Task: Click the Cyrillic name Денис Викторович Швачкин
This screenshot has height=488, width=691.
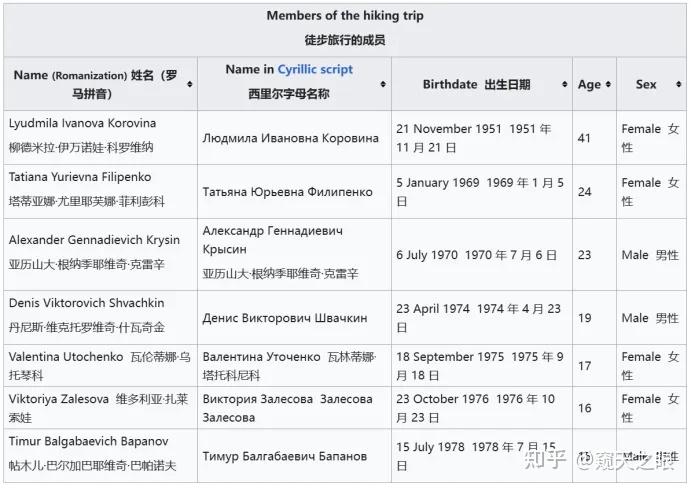Action: 284,318
